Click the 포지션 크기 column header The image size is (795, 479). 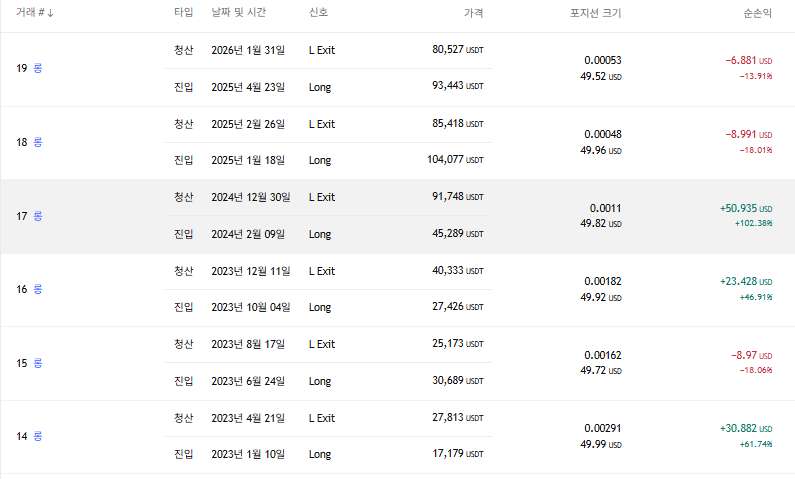[597, 13]
